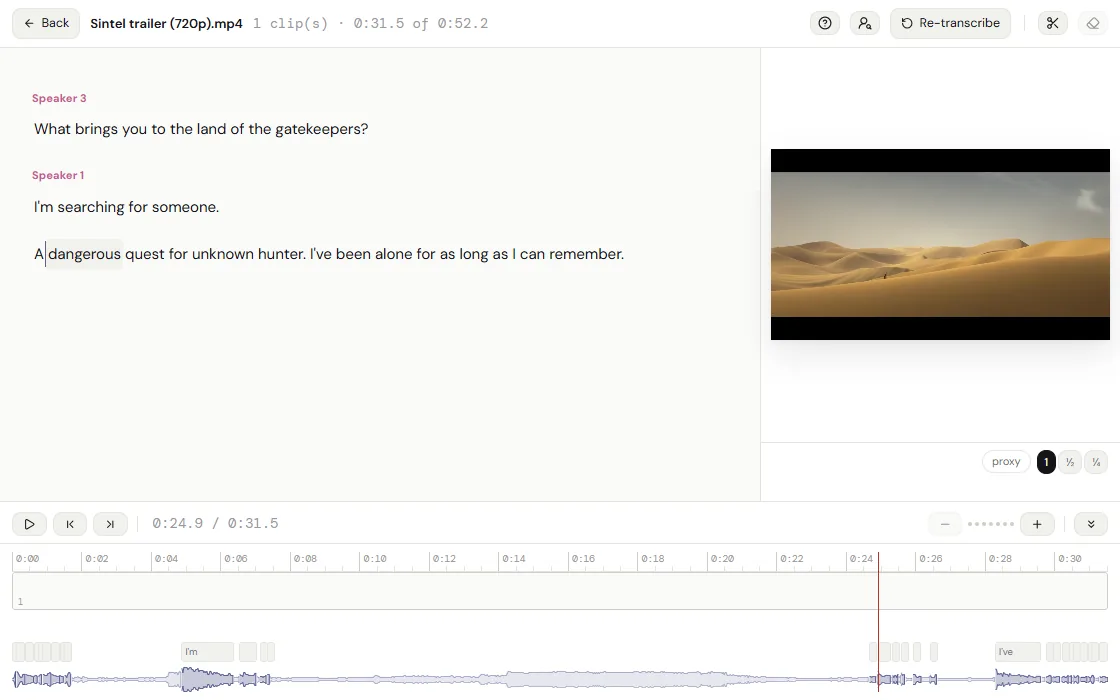This screenshot has width=1120, height=700.
Task: Zoom out the timeline with minus
Action: point(944,524)
